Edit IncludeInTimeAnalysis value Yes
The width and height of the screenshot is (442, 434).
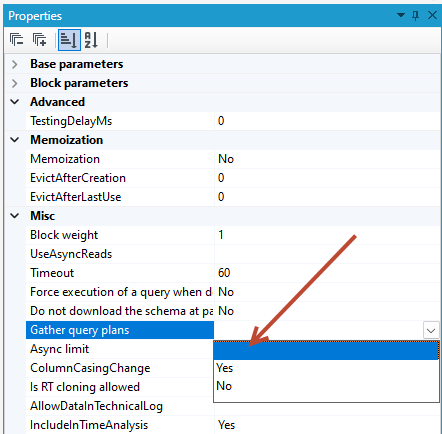(327, 425)
